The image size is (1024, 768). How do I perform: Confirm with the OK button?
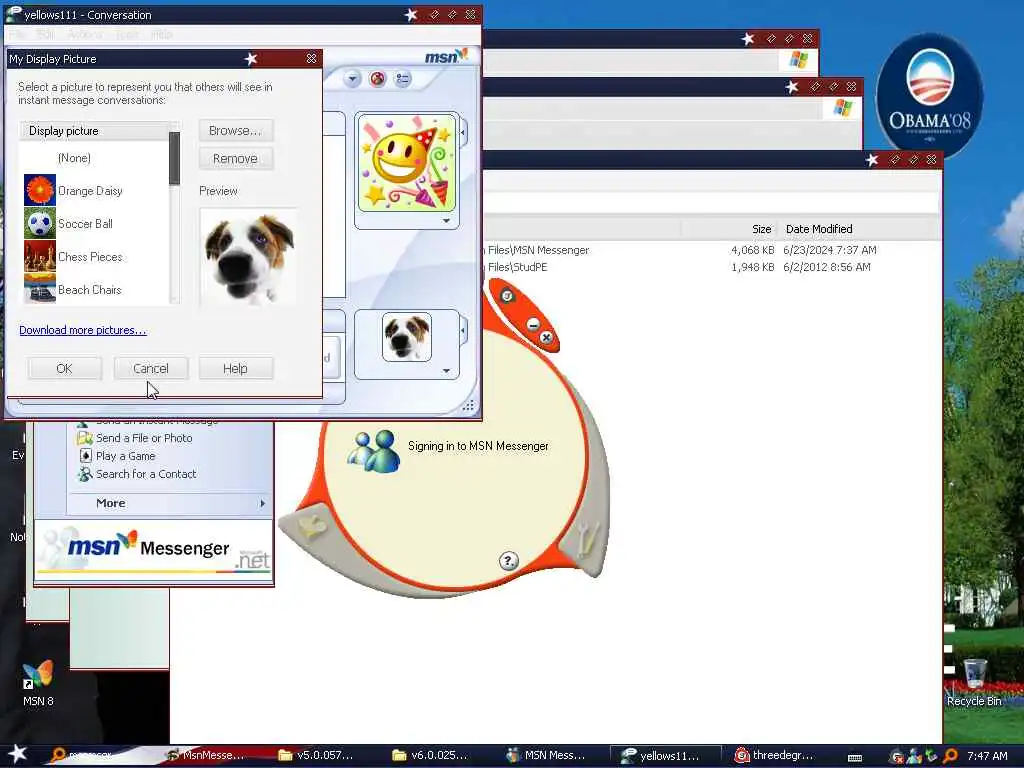(x=65, y=368)
